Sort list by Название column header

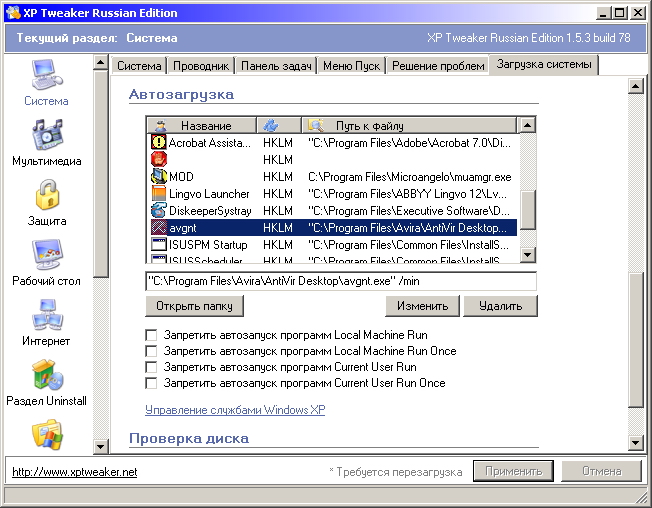point(202,126)
